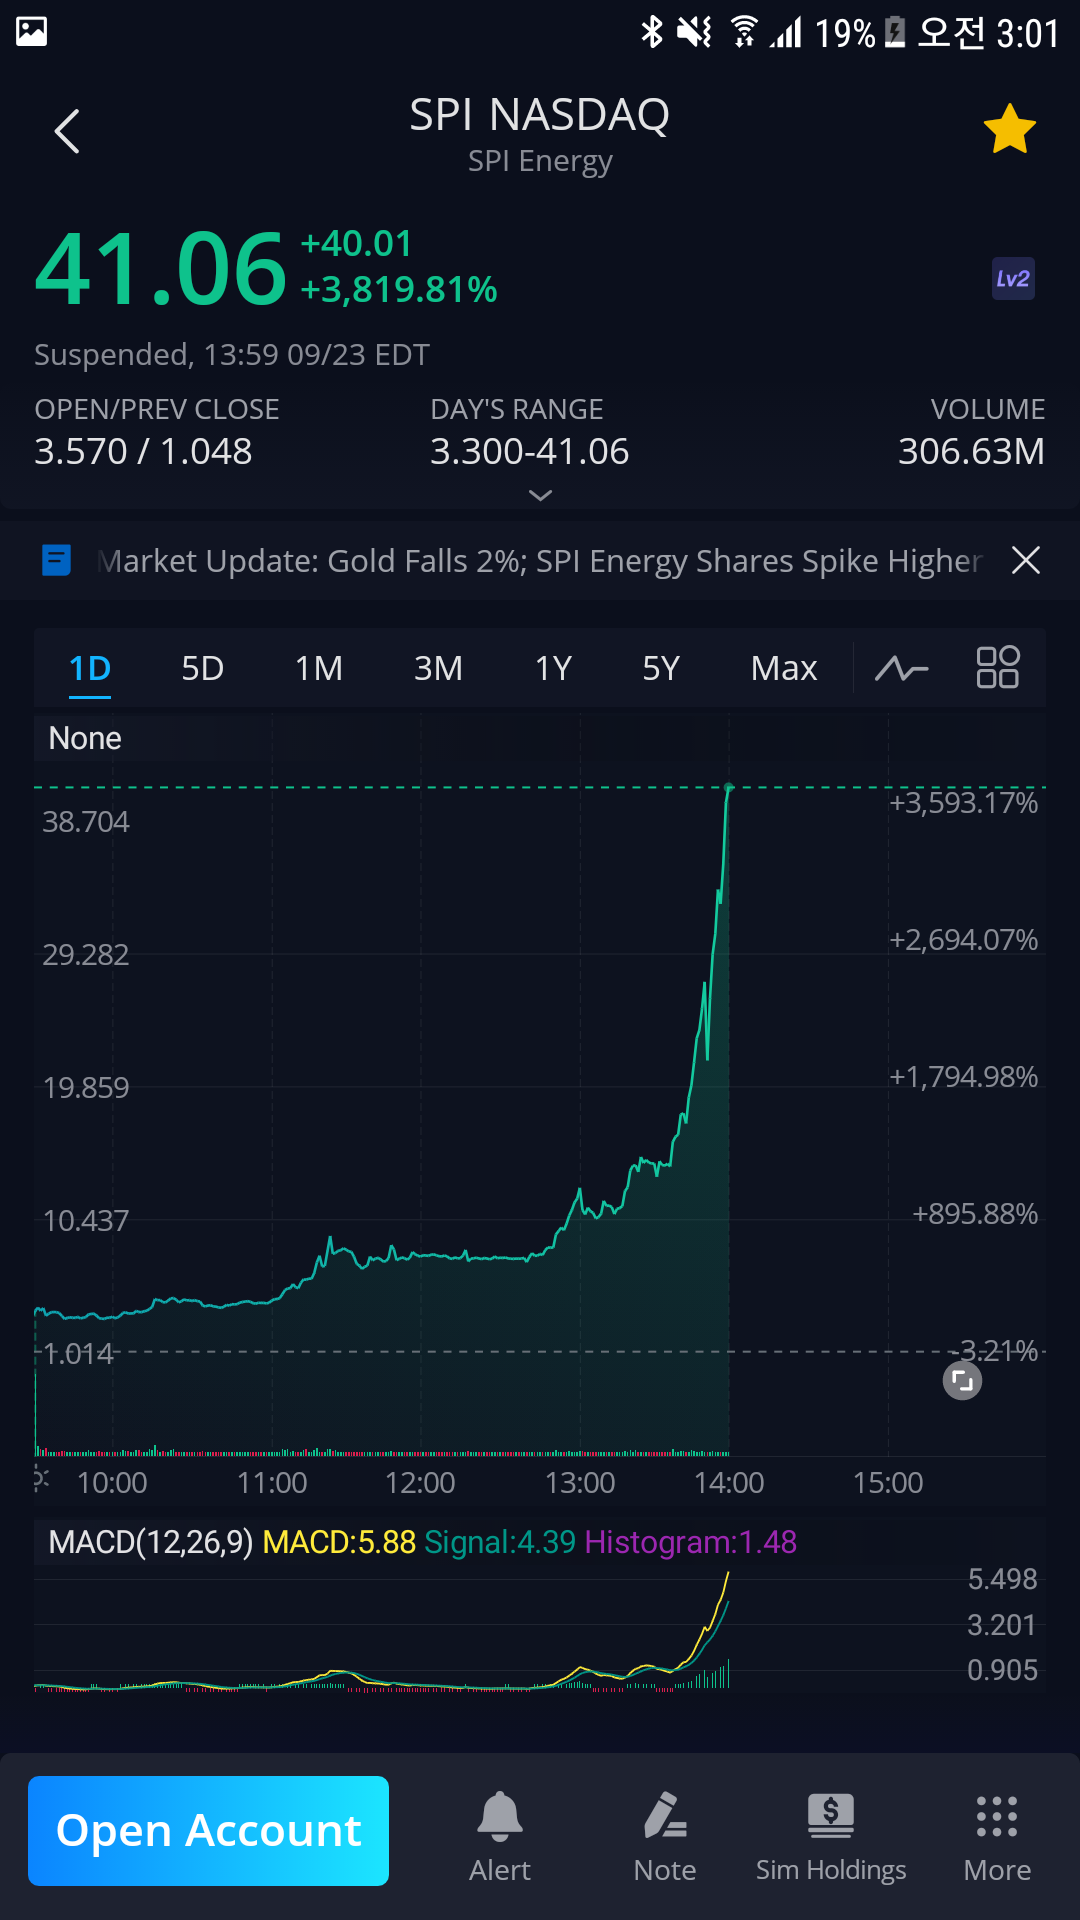Tap the fullscreen chart expand icon
This screenshot has width=1080, height=1920.
pos(962,1381)
